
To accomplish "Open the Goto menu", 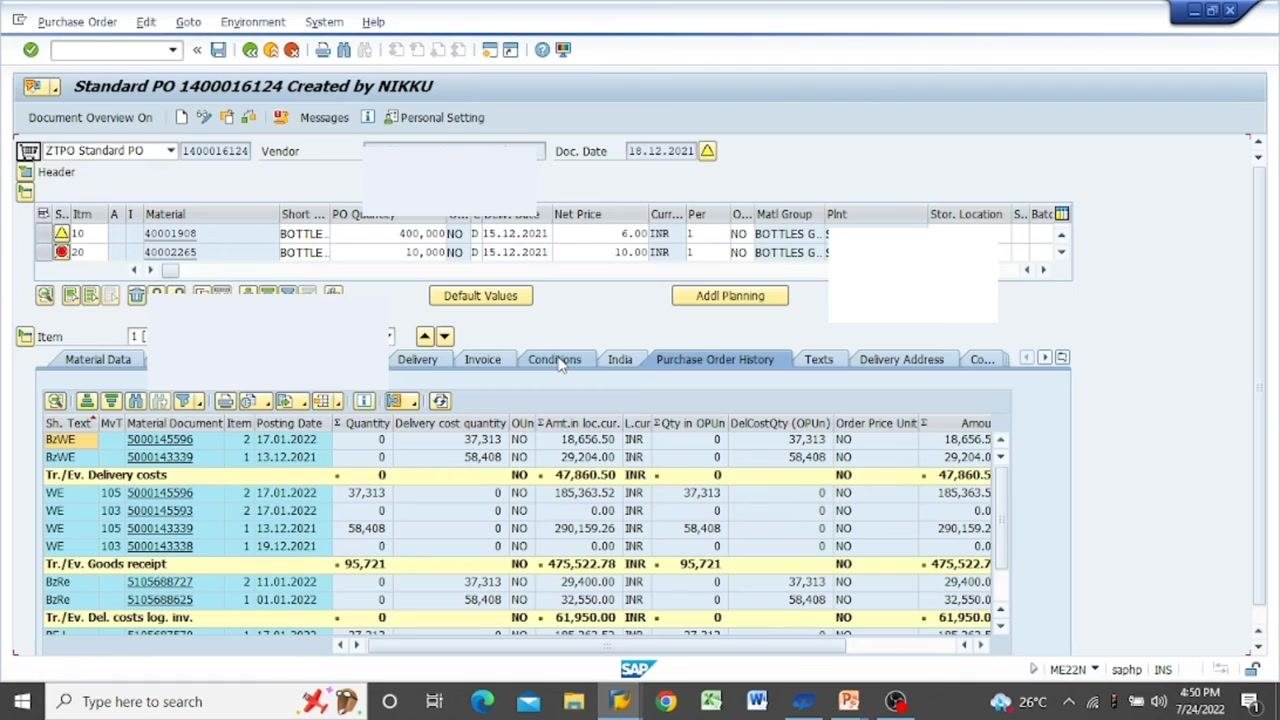I will (x=188, y=22).
